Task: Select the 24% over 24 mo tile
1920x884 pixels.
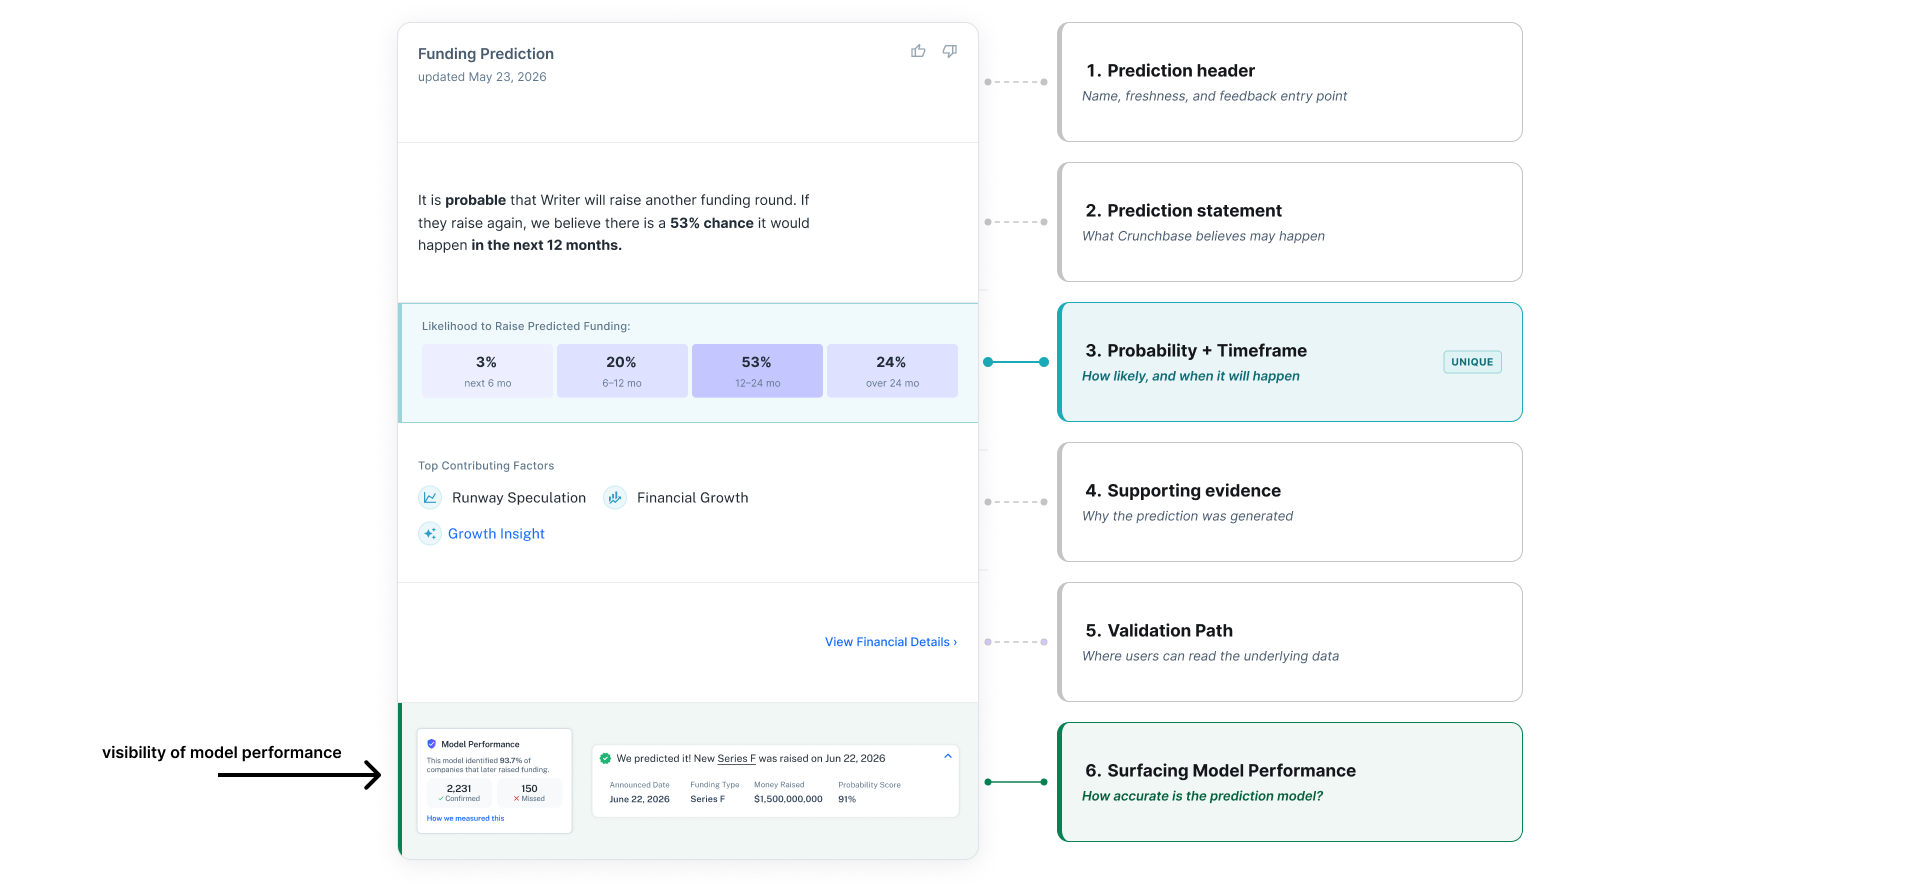Action: coord(892,371)
